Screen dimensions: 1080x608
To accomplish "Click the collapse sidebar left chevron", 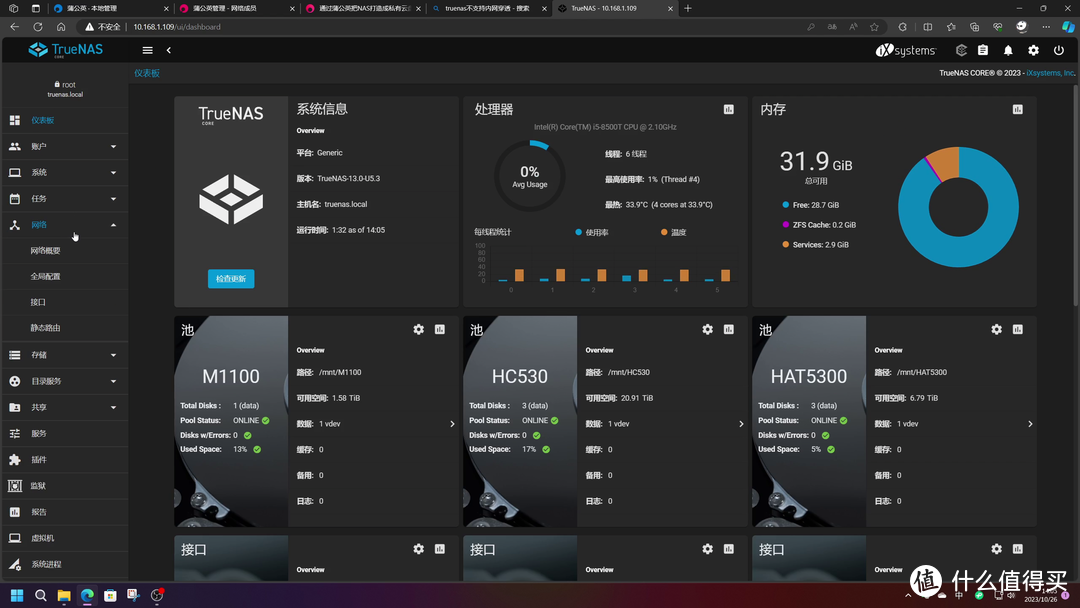I will coord(169,50).
